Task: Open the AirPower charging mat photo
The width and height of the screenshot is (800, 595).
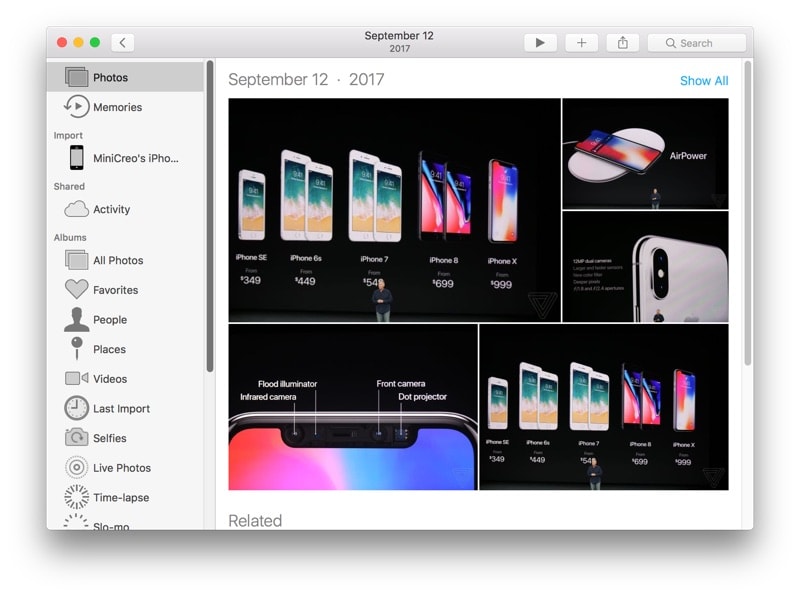Action: (645, 154)
